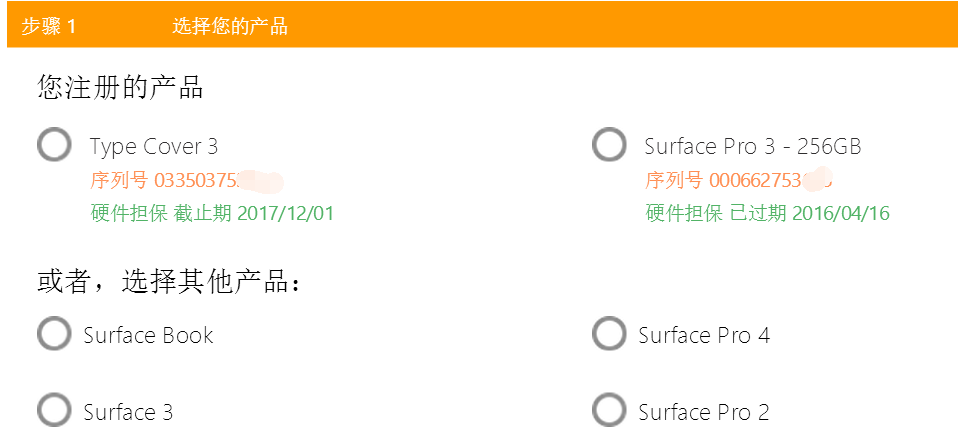Click the Surface Pro 3 序列号 serial number line

740,181
